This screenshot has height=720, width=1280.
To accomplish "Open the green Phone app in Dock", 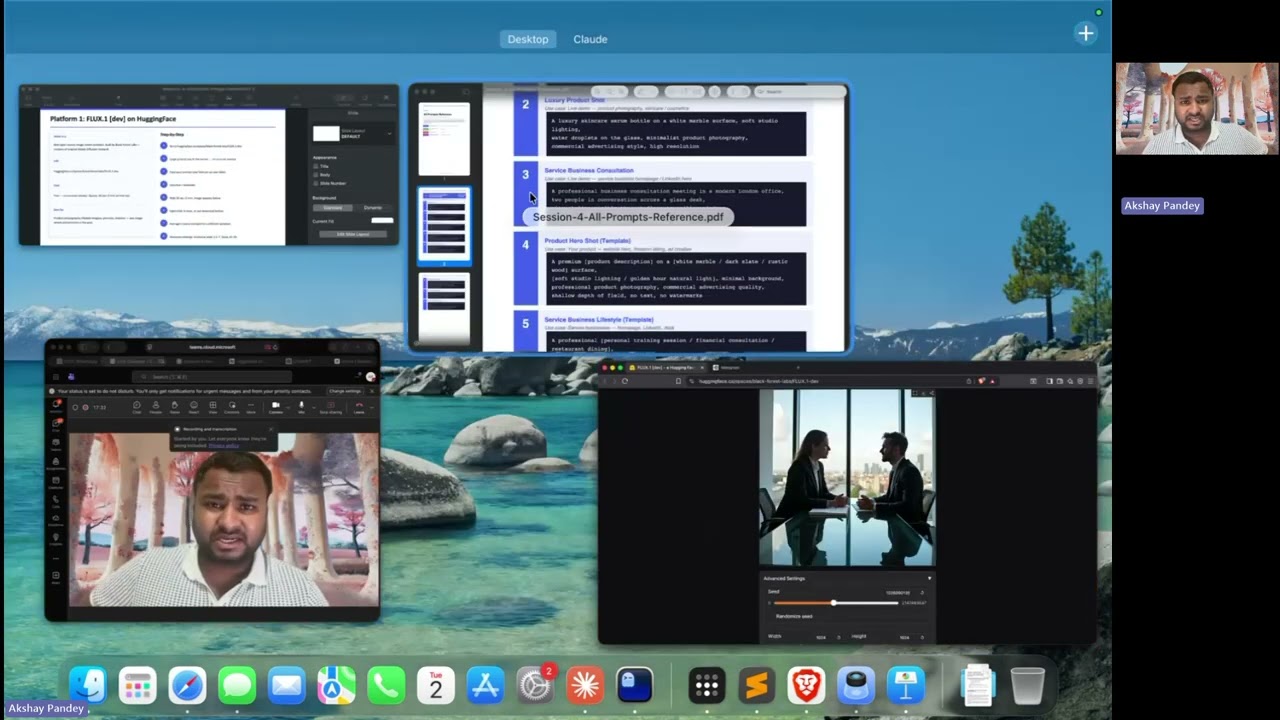I will (x=386, y=685).
